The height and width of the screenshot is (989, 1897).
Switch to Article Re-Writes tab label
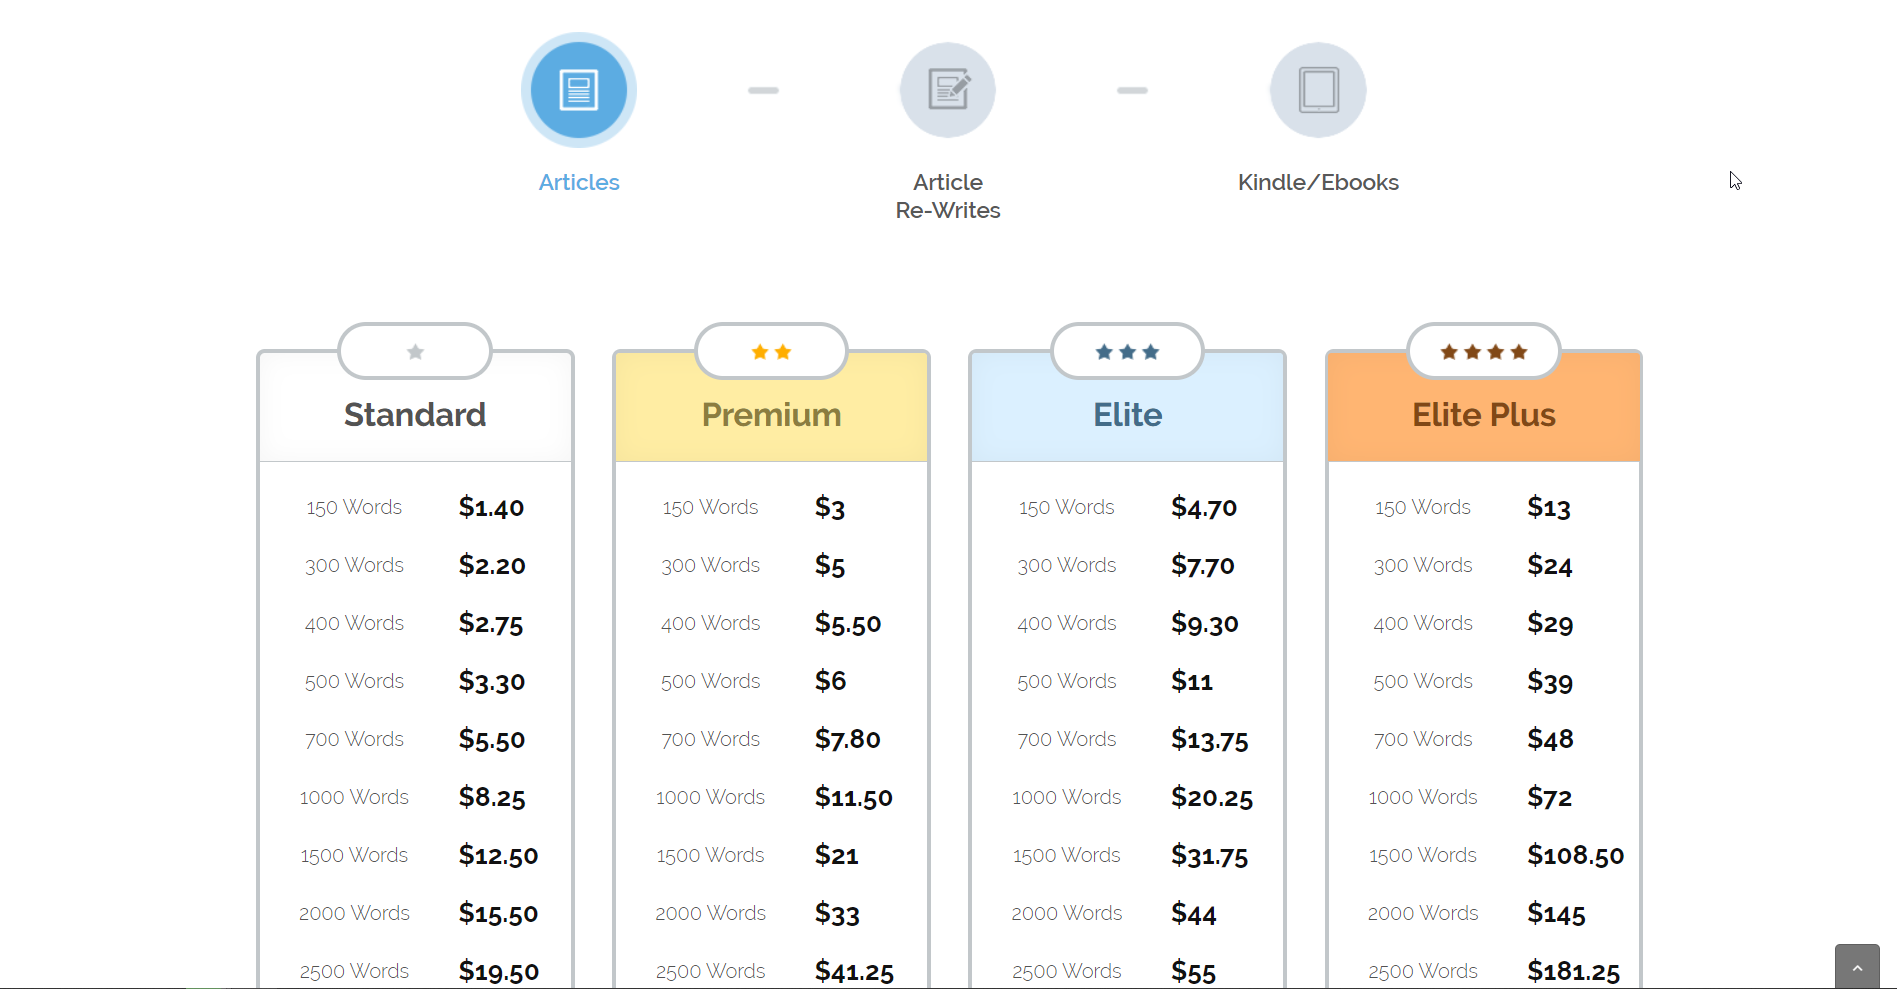tap(947, 196)
